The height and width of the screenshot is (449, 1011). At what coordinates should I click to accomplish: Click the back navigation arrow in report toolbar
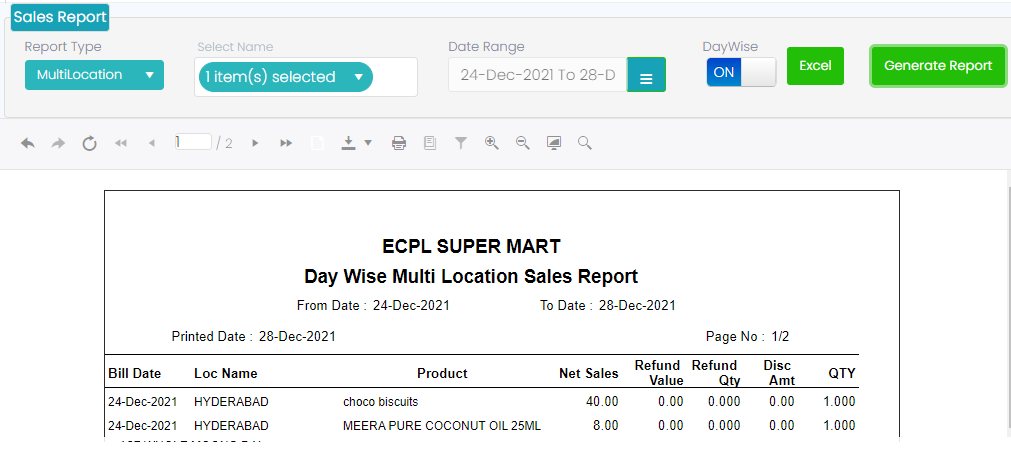click(28, 144)
